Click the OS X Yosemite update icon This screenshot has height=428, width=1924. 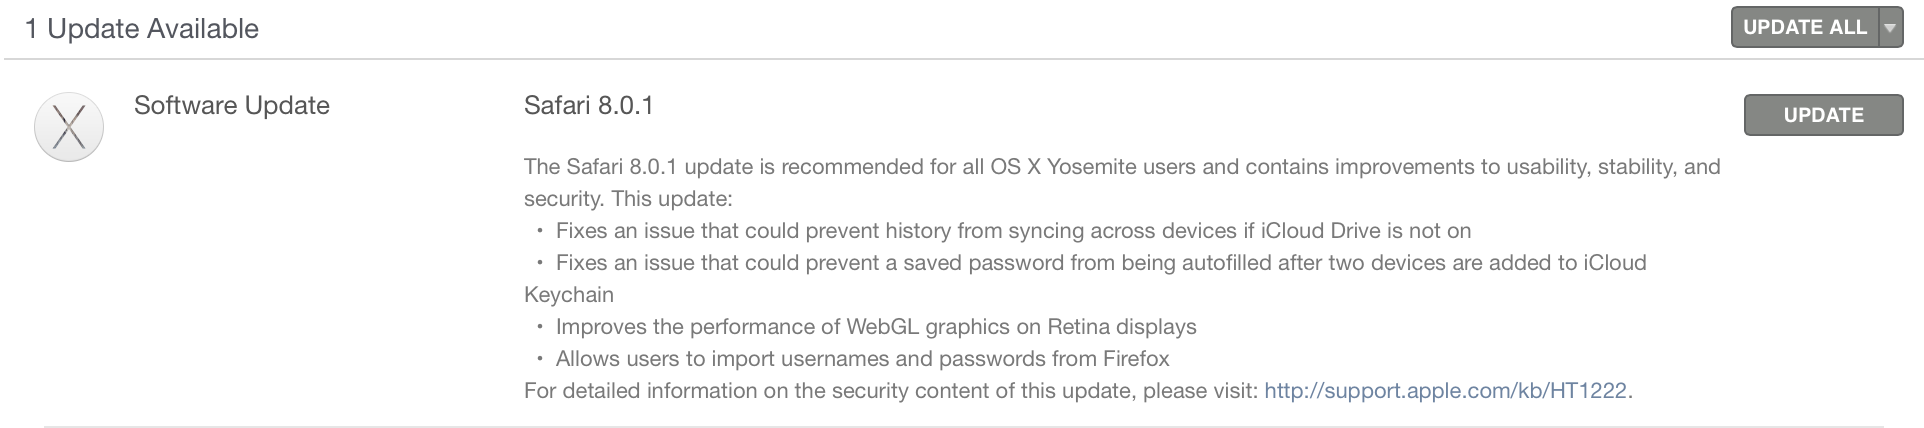click(x=69, y=127)
